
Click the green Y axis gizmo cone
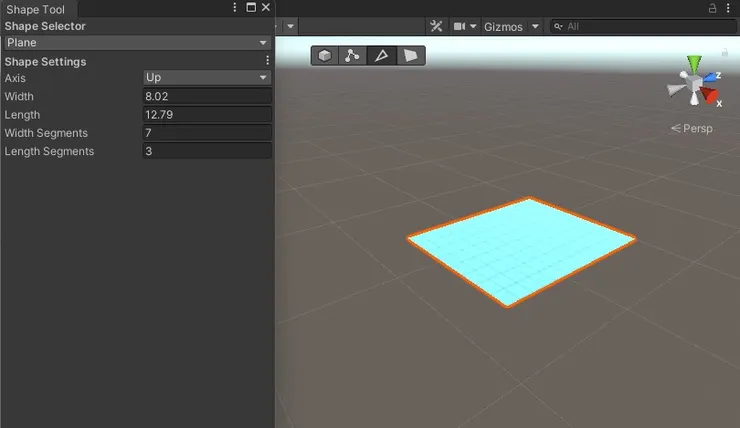click(694, 63)
